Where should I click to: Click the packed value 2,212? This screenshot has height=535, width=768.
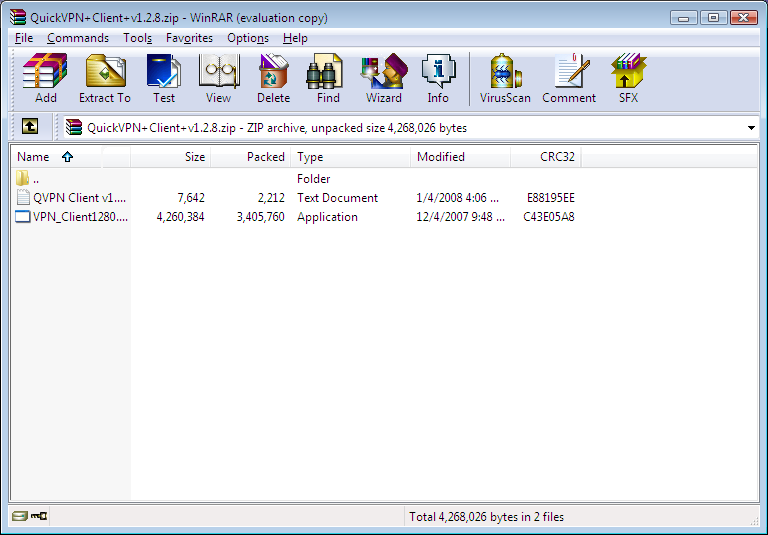271,197
